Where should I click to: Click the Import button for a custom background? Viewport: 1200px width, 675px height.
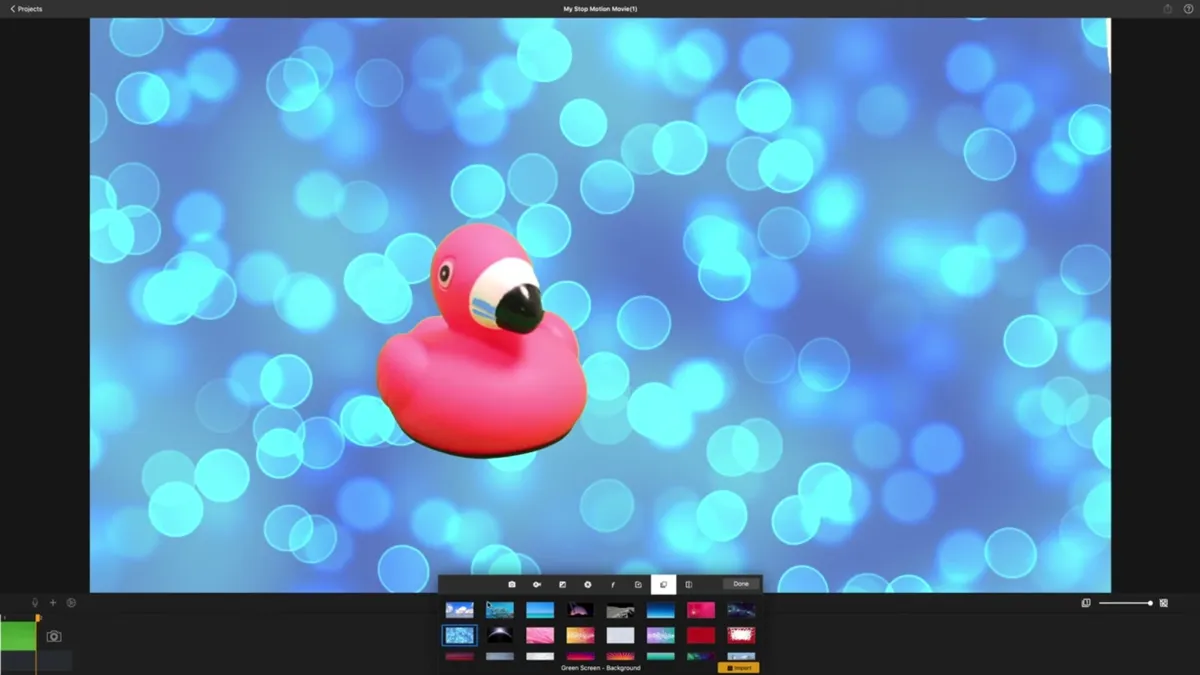point(740,667)
